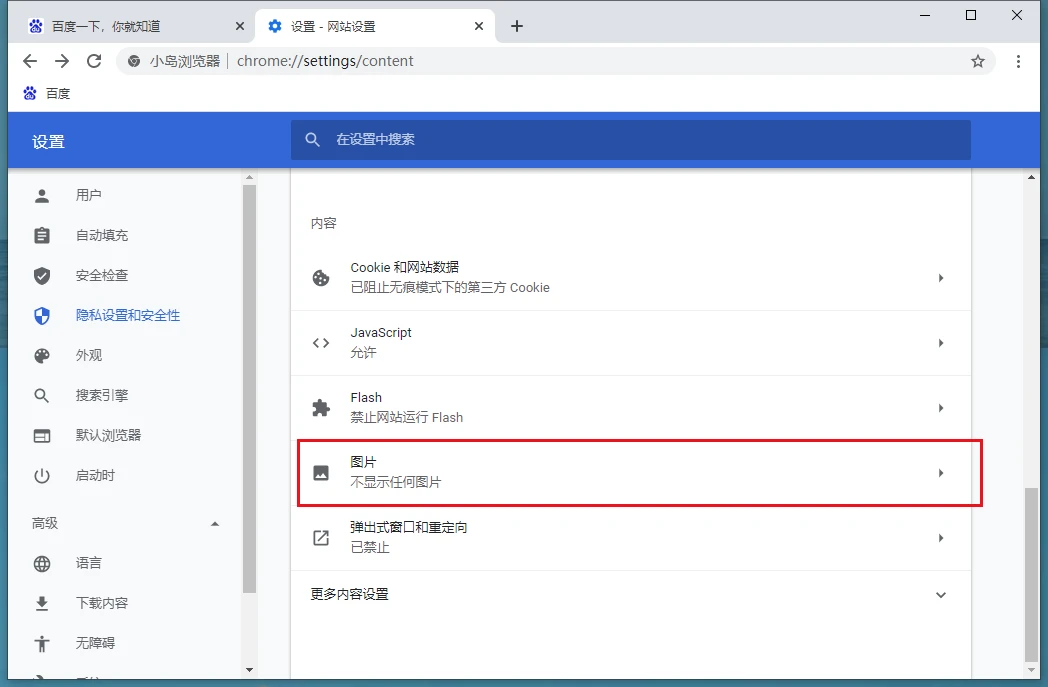Click the Cookie icon in content list
Viewport: 1048px width, 687px height.
click(x=321, y=278)
